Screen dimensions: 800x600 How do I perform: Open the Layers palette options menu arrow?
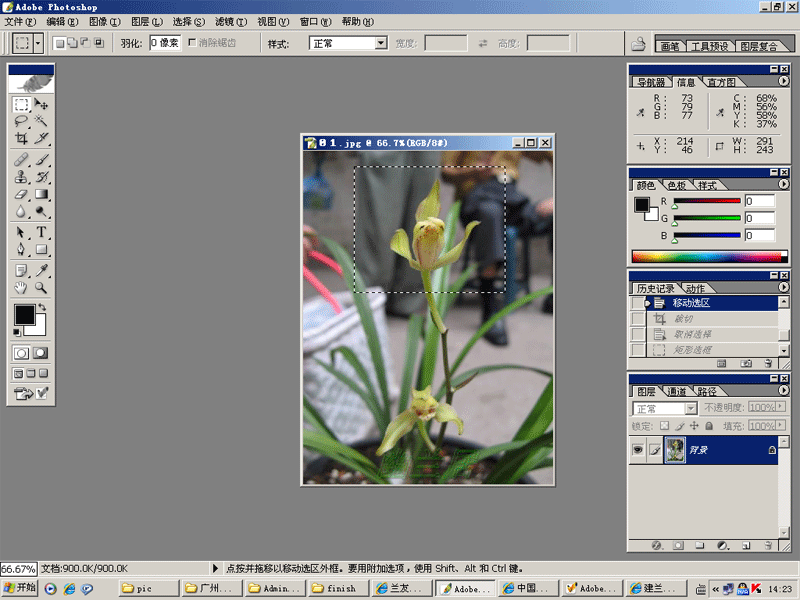784,390
